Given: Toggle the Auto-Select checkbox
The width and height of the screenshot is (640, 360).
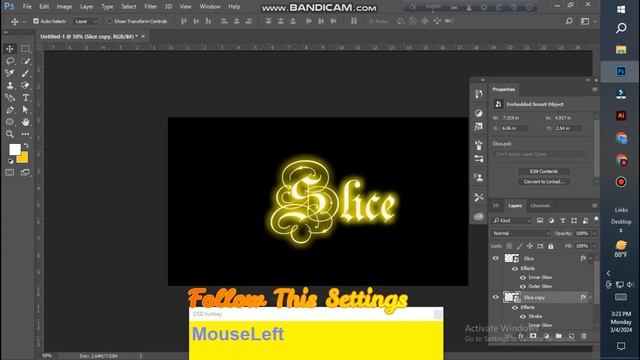Looking at the screenshot, I should point(36,21).
